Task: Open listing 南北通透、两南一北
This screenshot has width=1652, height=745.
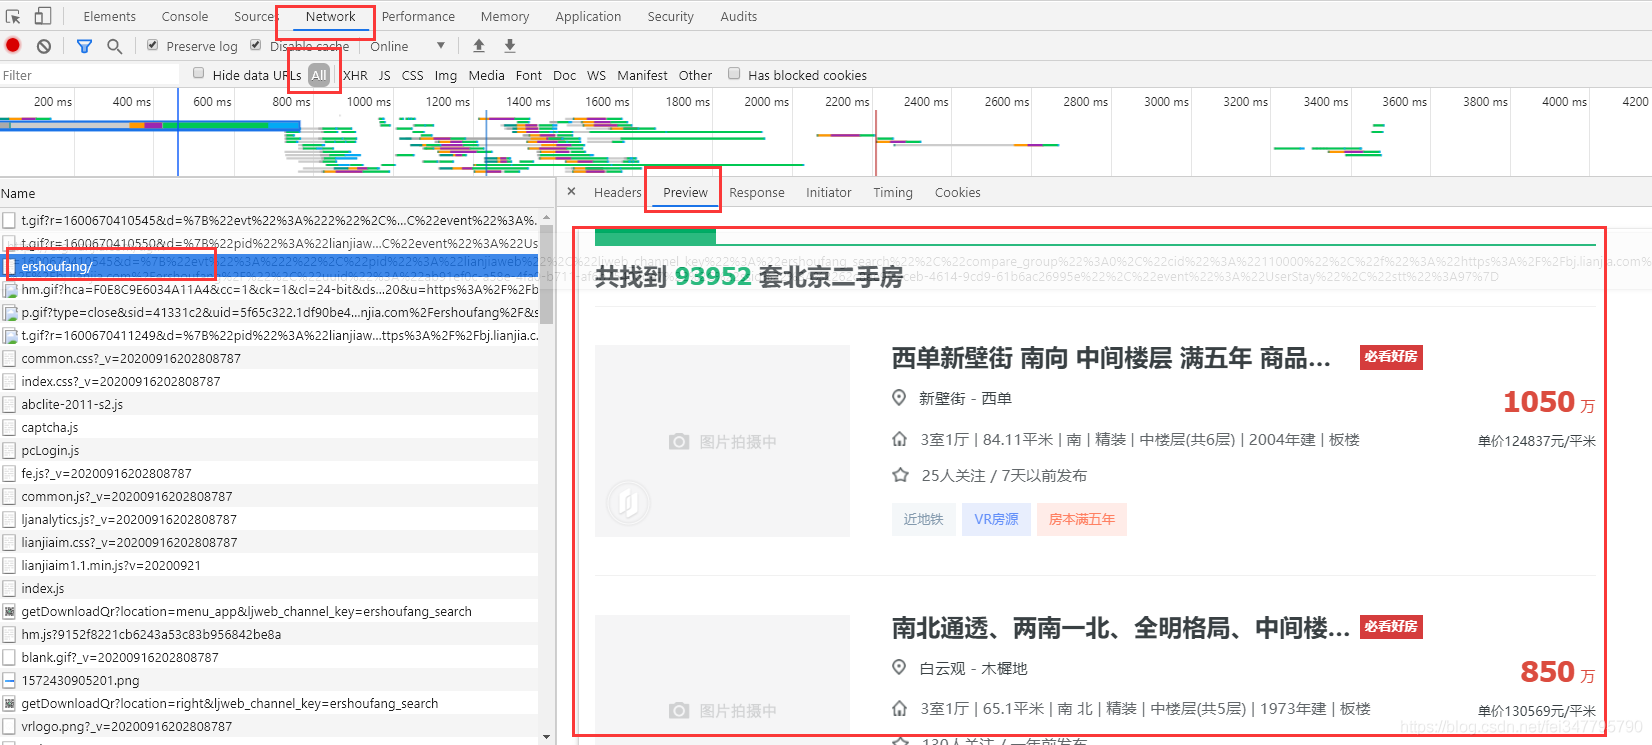Action: (x=1121, y=628)
